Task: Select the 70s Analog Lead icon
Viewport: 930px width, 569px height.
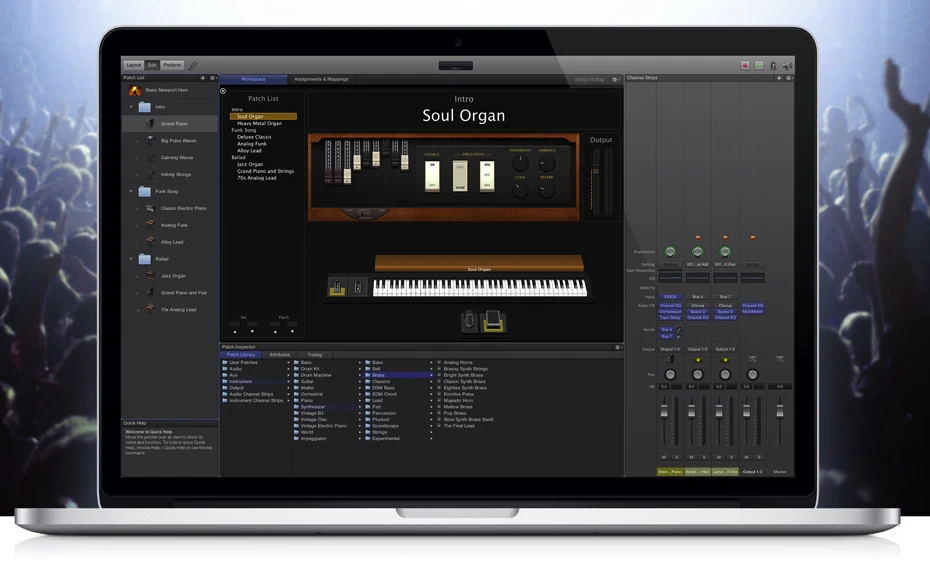Action: click(x=151, y=309)
